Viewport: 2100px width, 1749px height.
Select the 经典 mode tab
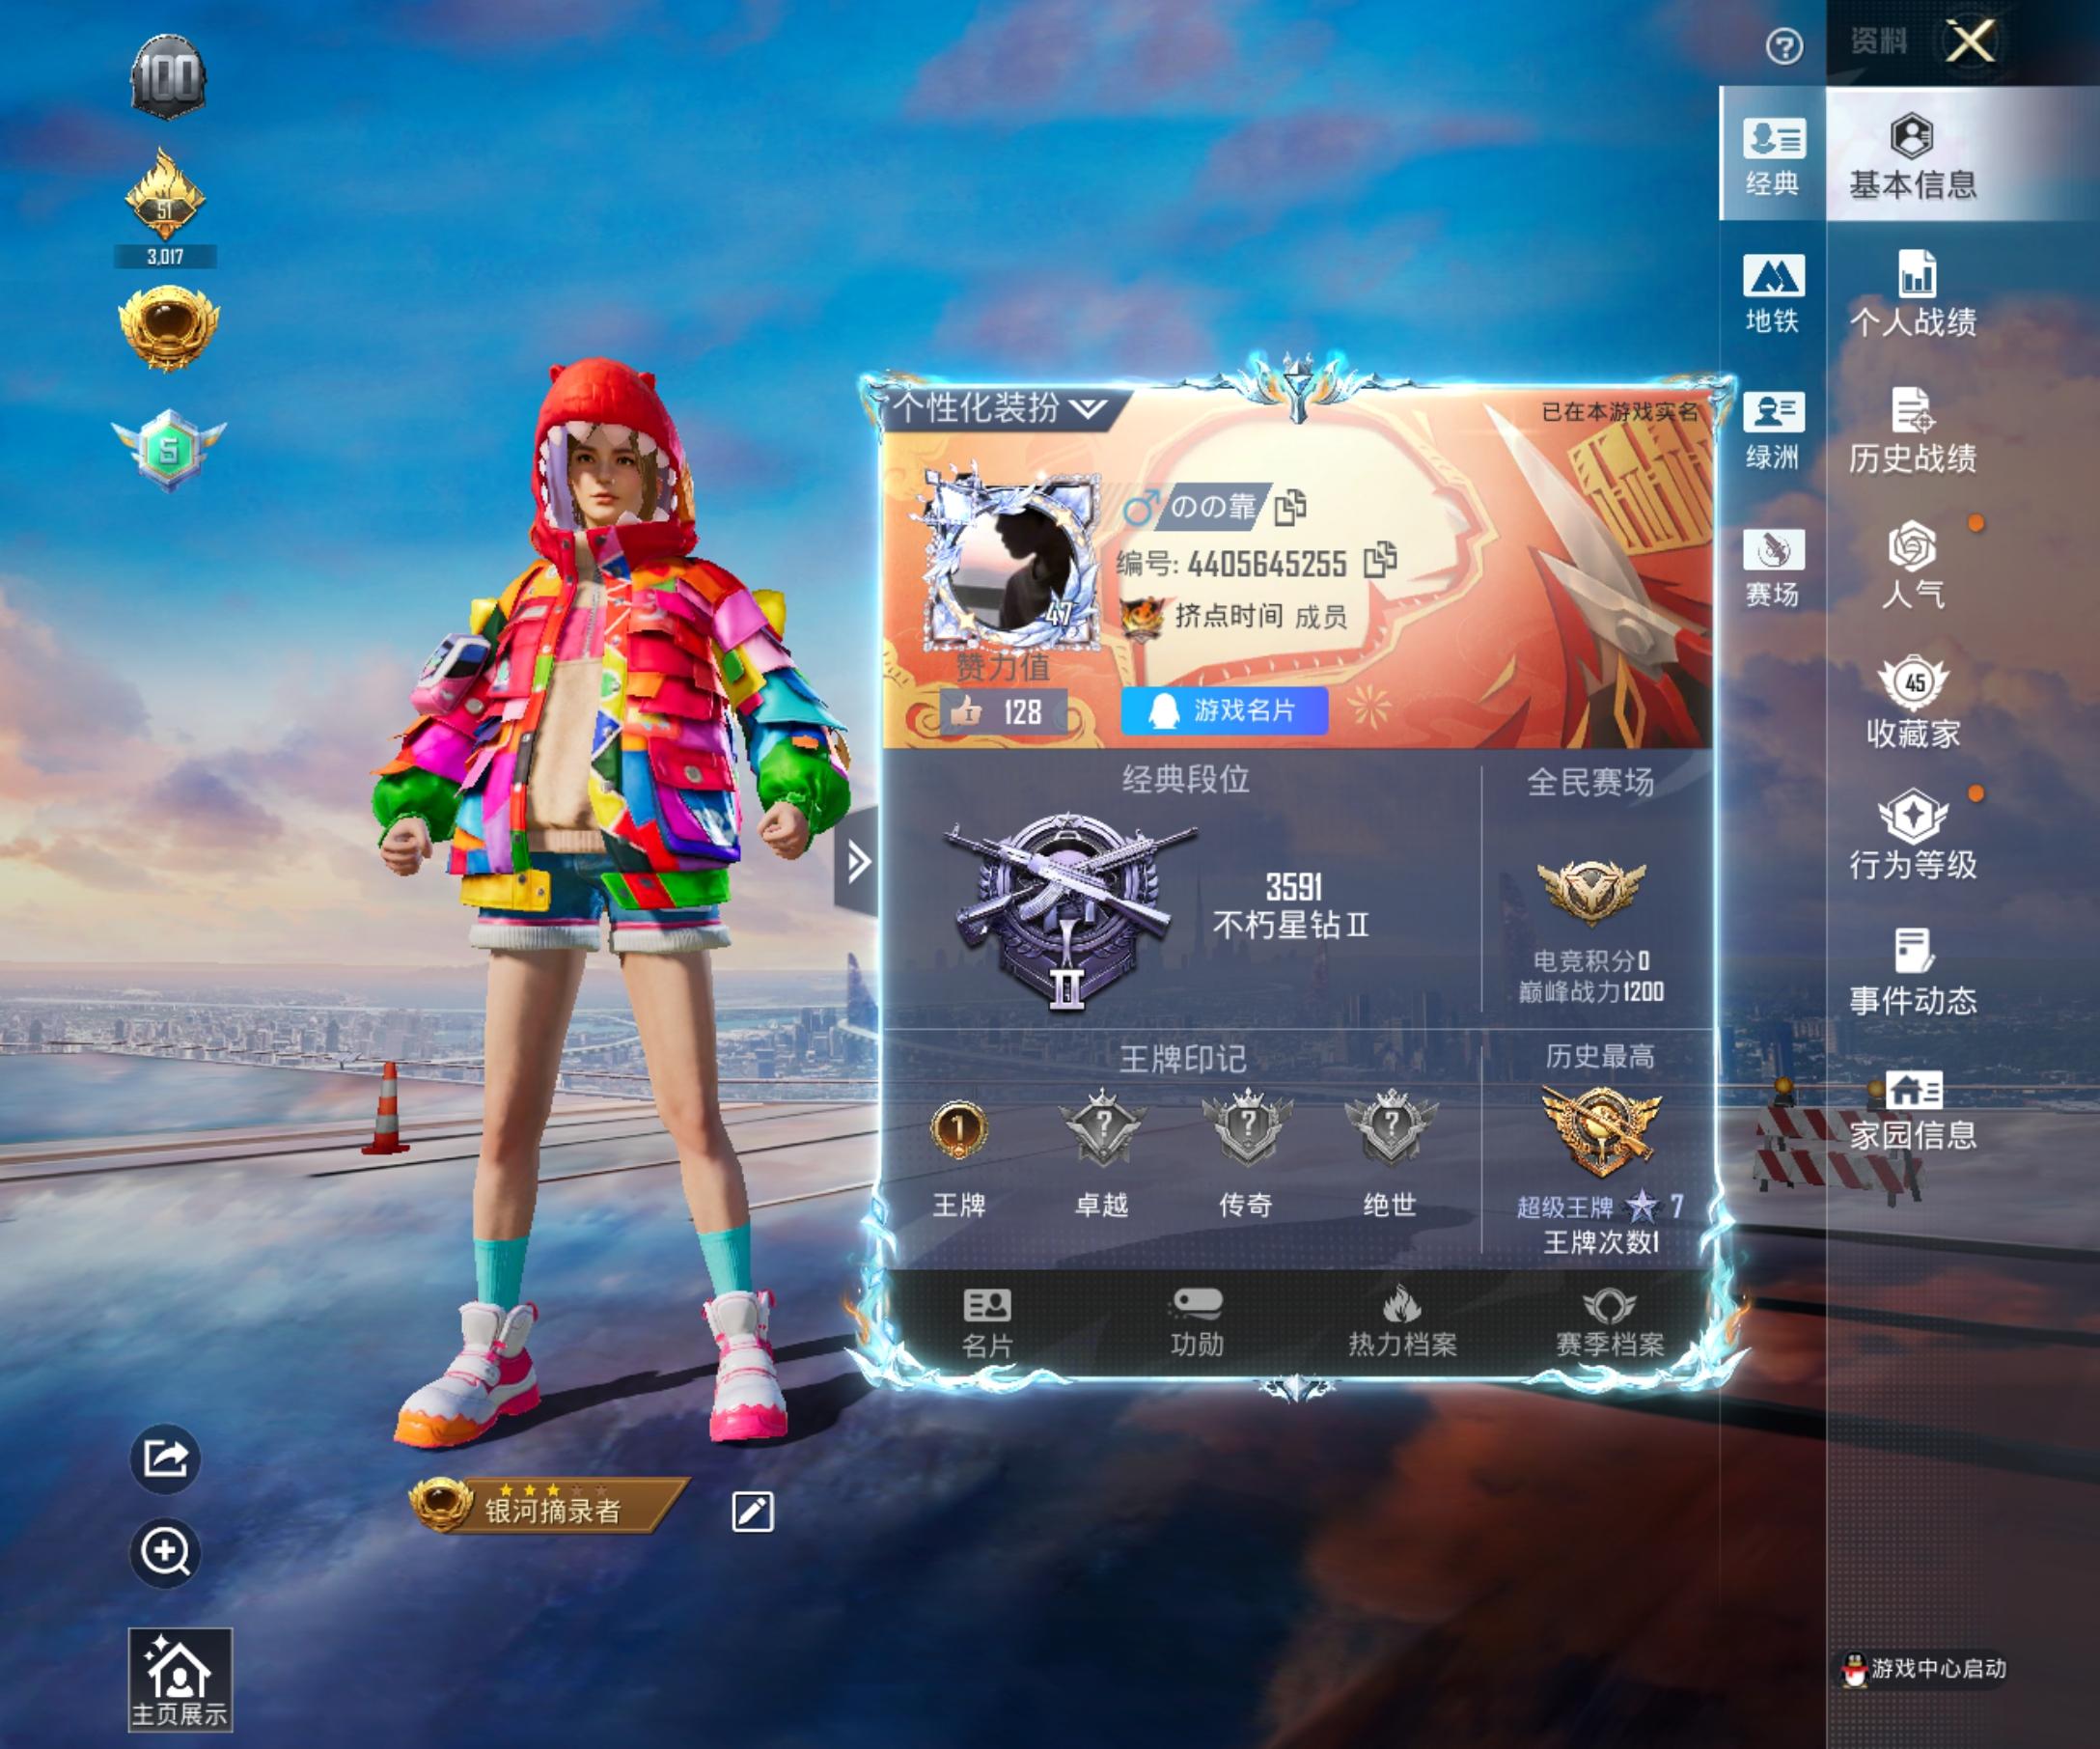click(x=1773, y=154)
